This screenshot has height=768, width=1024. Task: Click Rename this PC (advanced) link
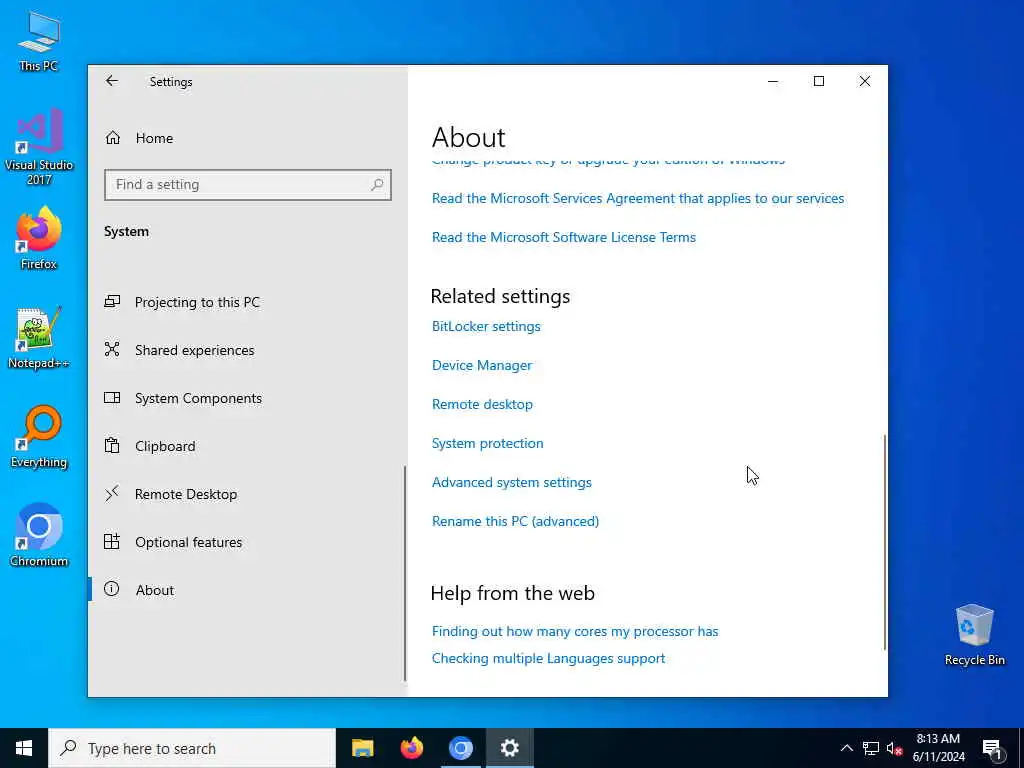[515, 521]
